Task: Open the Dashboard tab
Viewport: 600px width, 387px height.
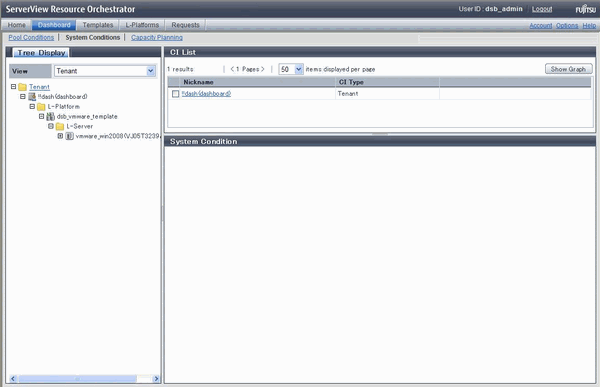Action: [x=54, y=25]
